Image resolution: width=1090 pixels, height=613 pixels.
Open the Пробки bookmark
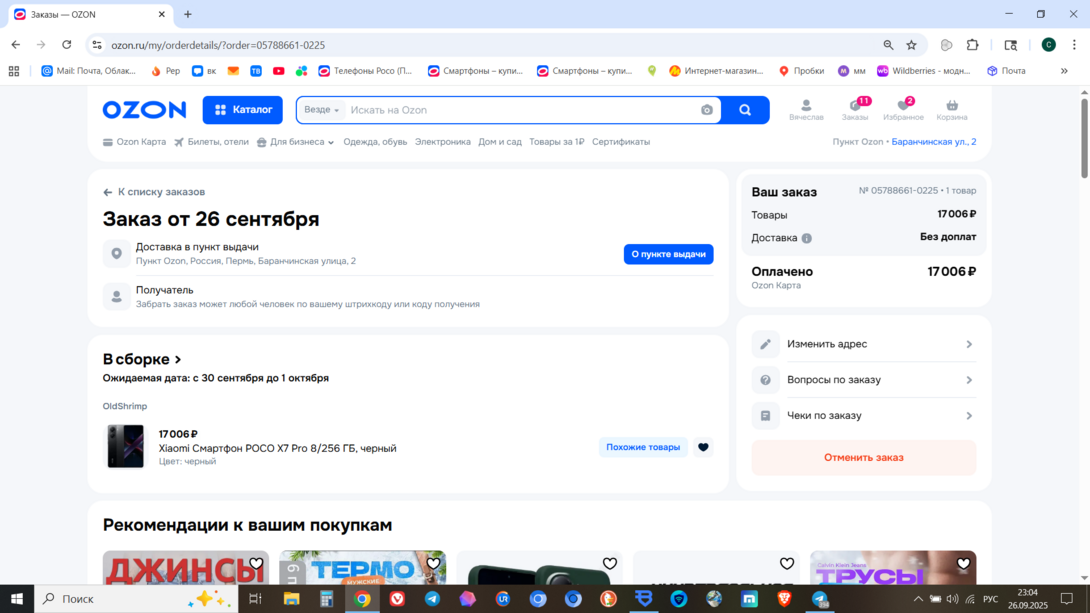[x=801, y=71]
